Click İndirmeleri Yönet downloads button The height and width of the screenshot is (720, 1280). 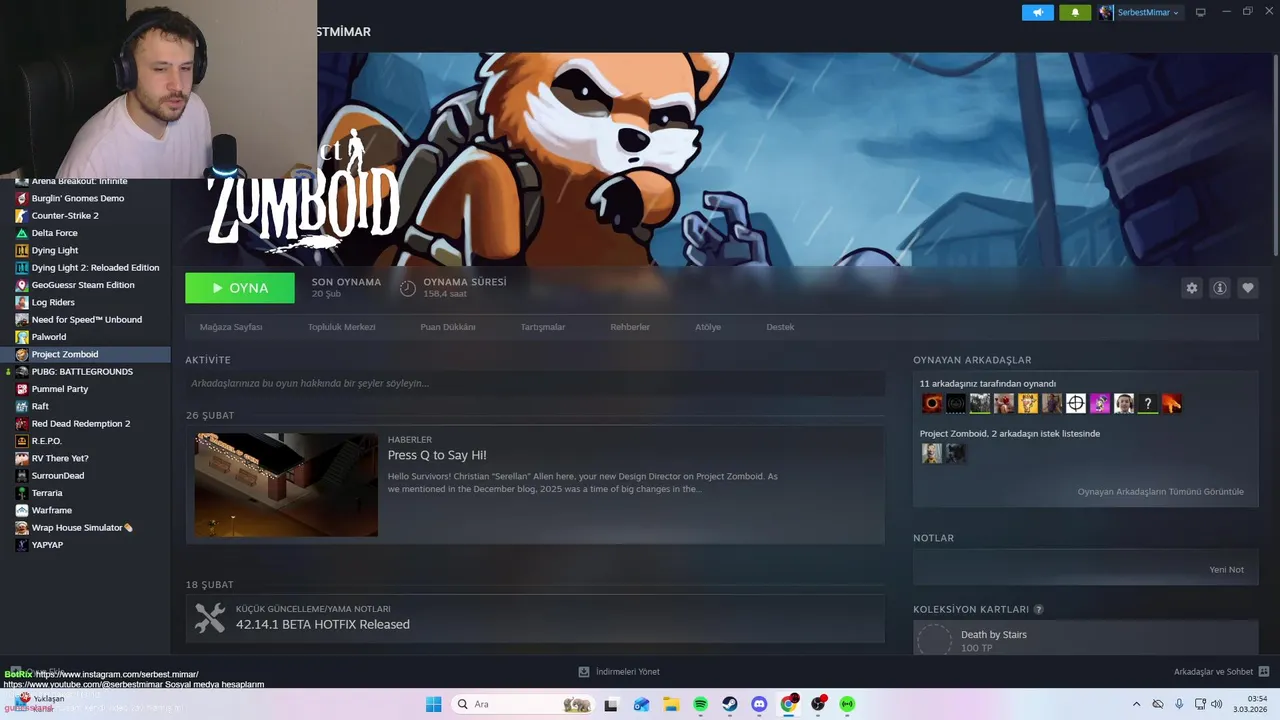pos(619,672)
